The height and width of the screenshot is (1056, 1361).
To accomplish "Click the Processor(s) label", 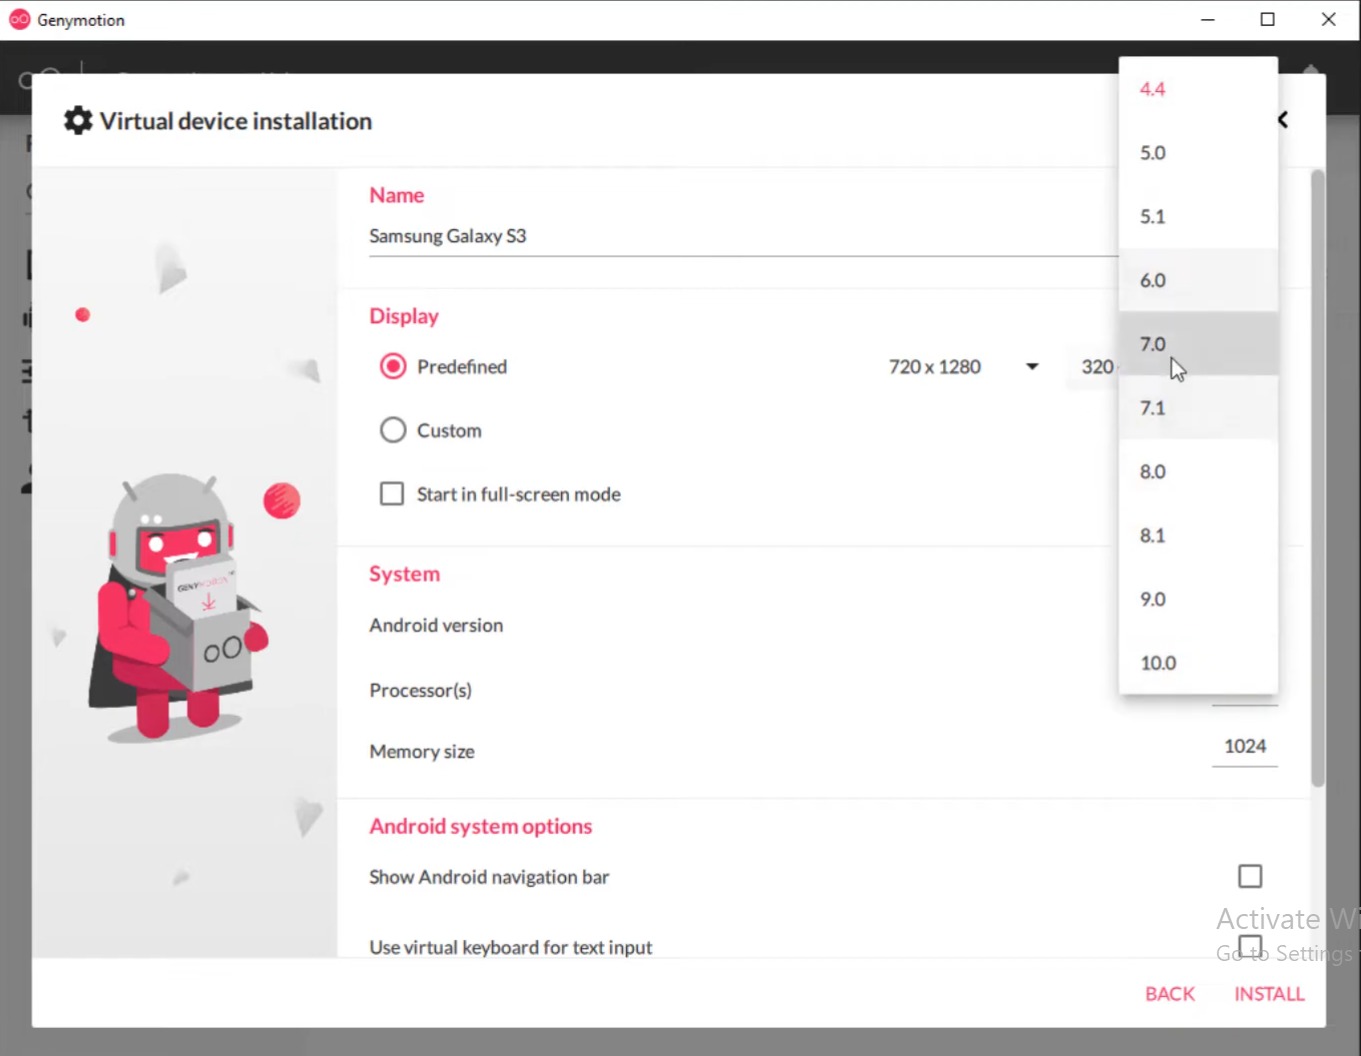I will click(x=420, y=690).
